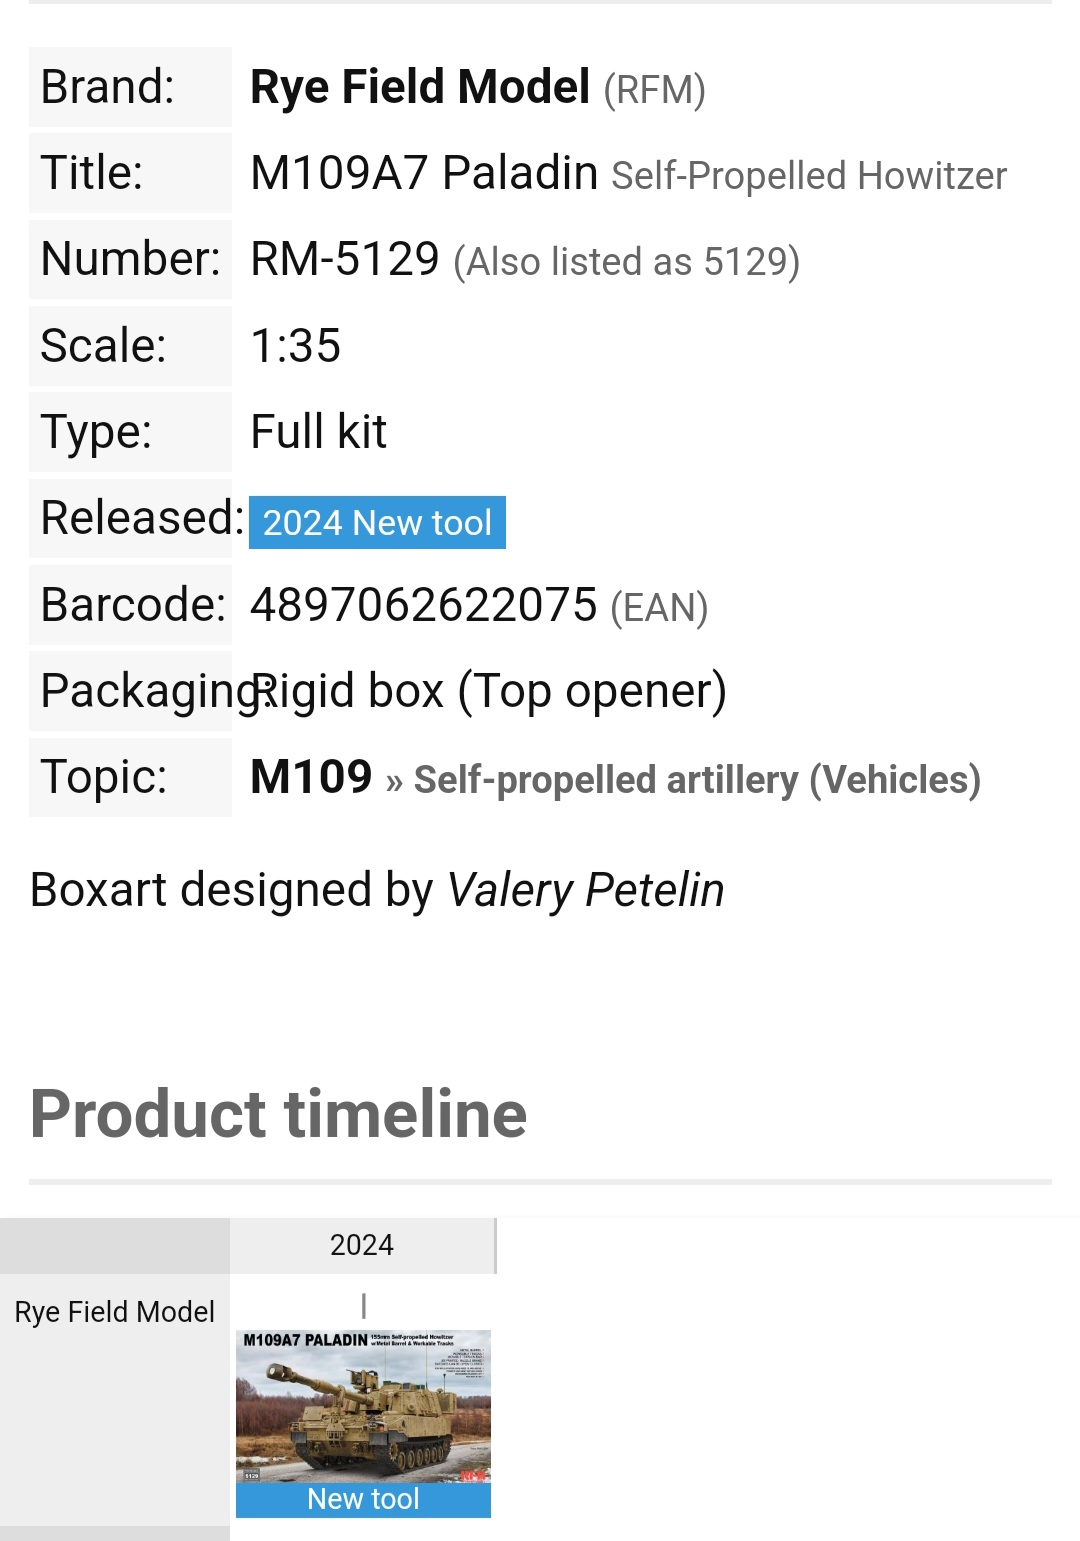The height and width of the screenshot is (1541, 1080).
Task: Open the Rye Field Model brand link
Action: pos(419,88)
